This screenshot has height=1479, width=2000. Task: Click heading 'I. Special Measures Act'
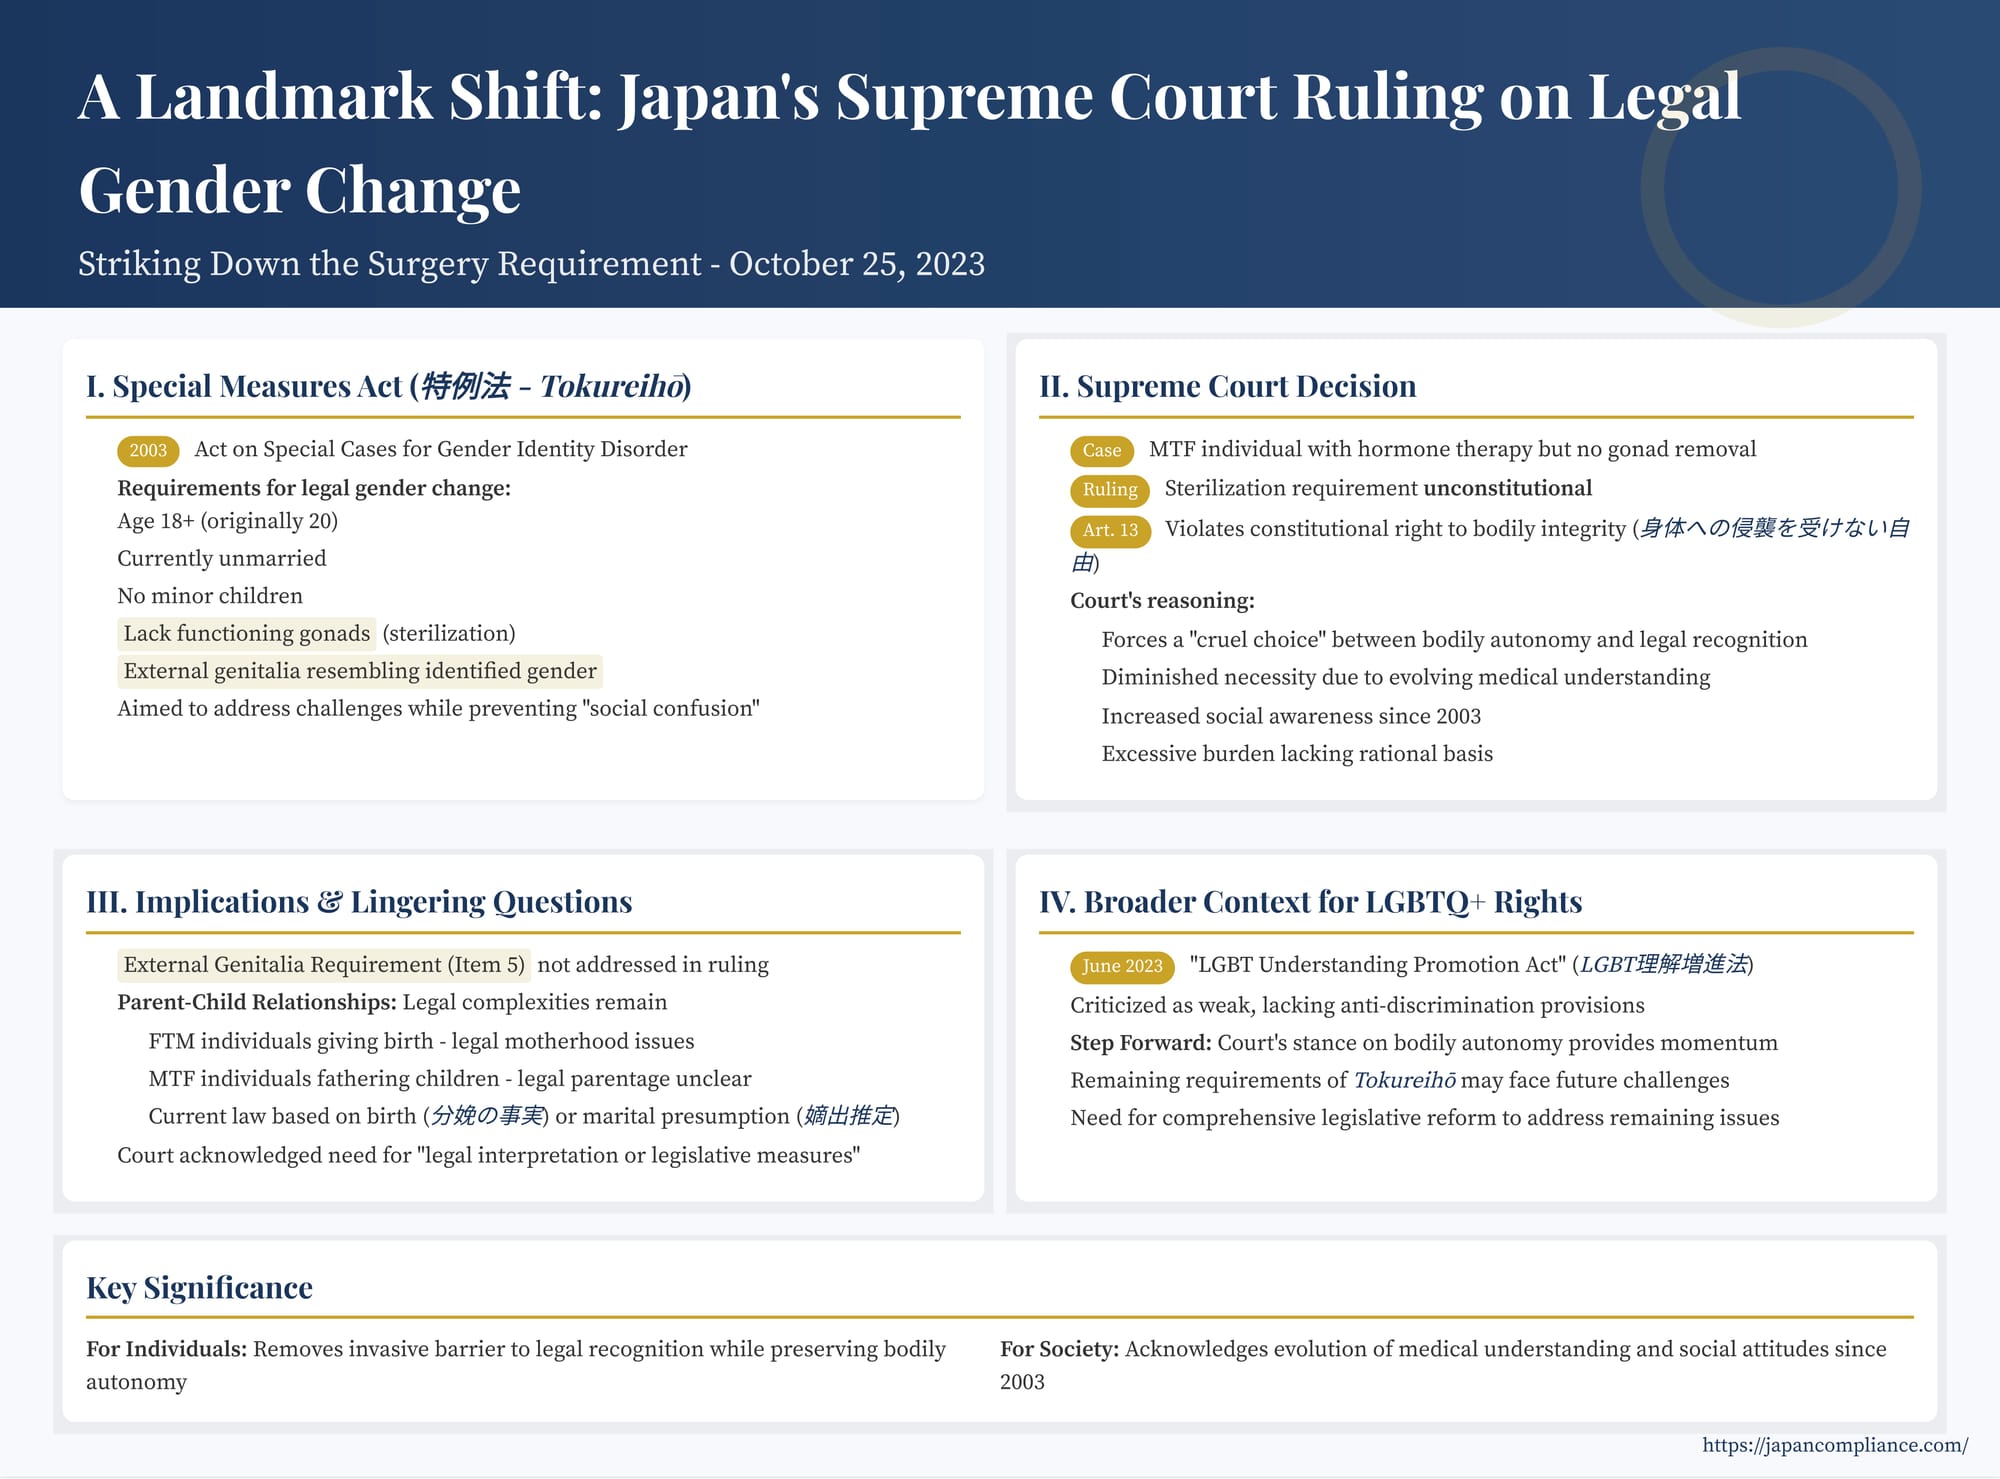(388, 386)
